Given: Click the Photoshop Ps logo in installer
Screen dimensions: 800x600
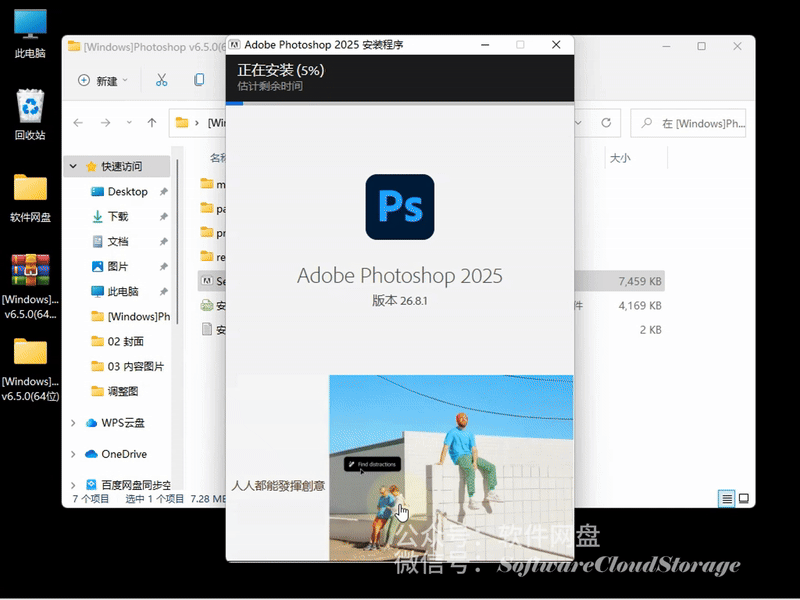Looking at the screenshot, I should tap(400, 207).
